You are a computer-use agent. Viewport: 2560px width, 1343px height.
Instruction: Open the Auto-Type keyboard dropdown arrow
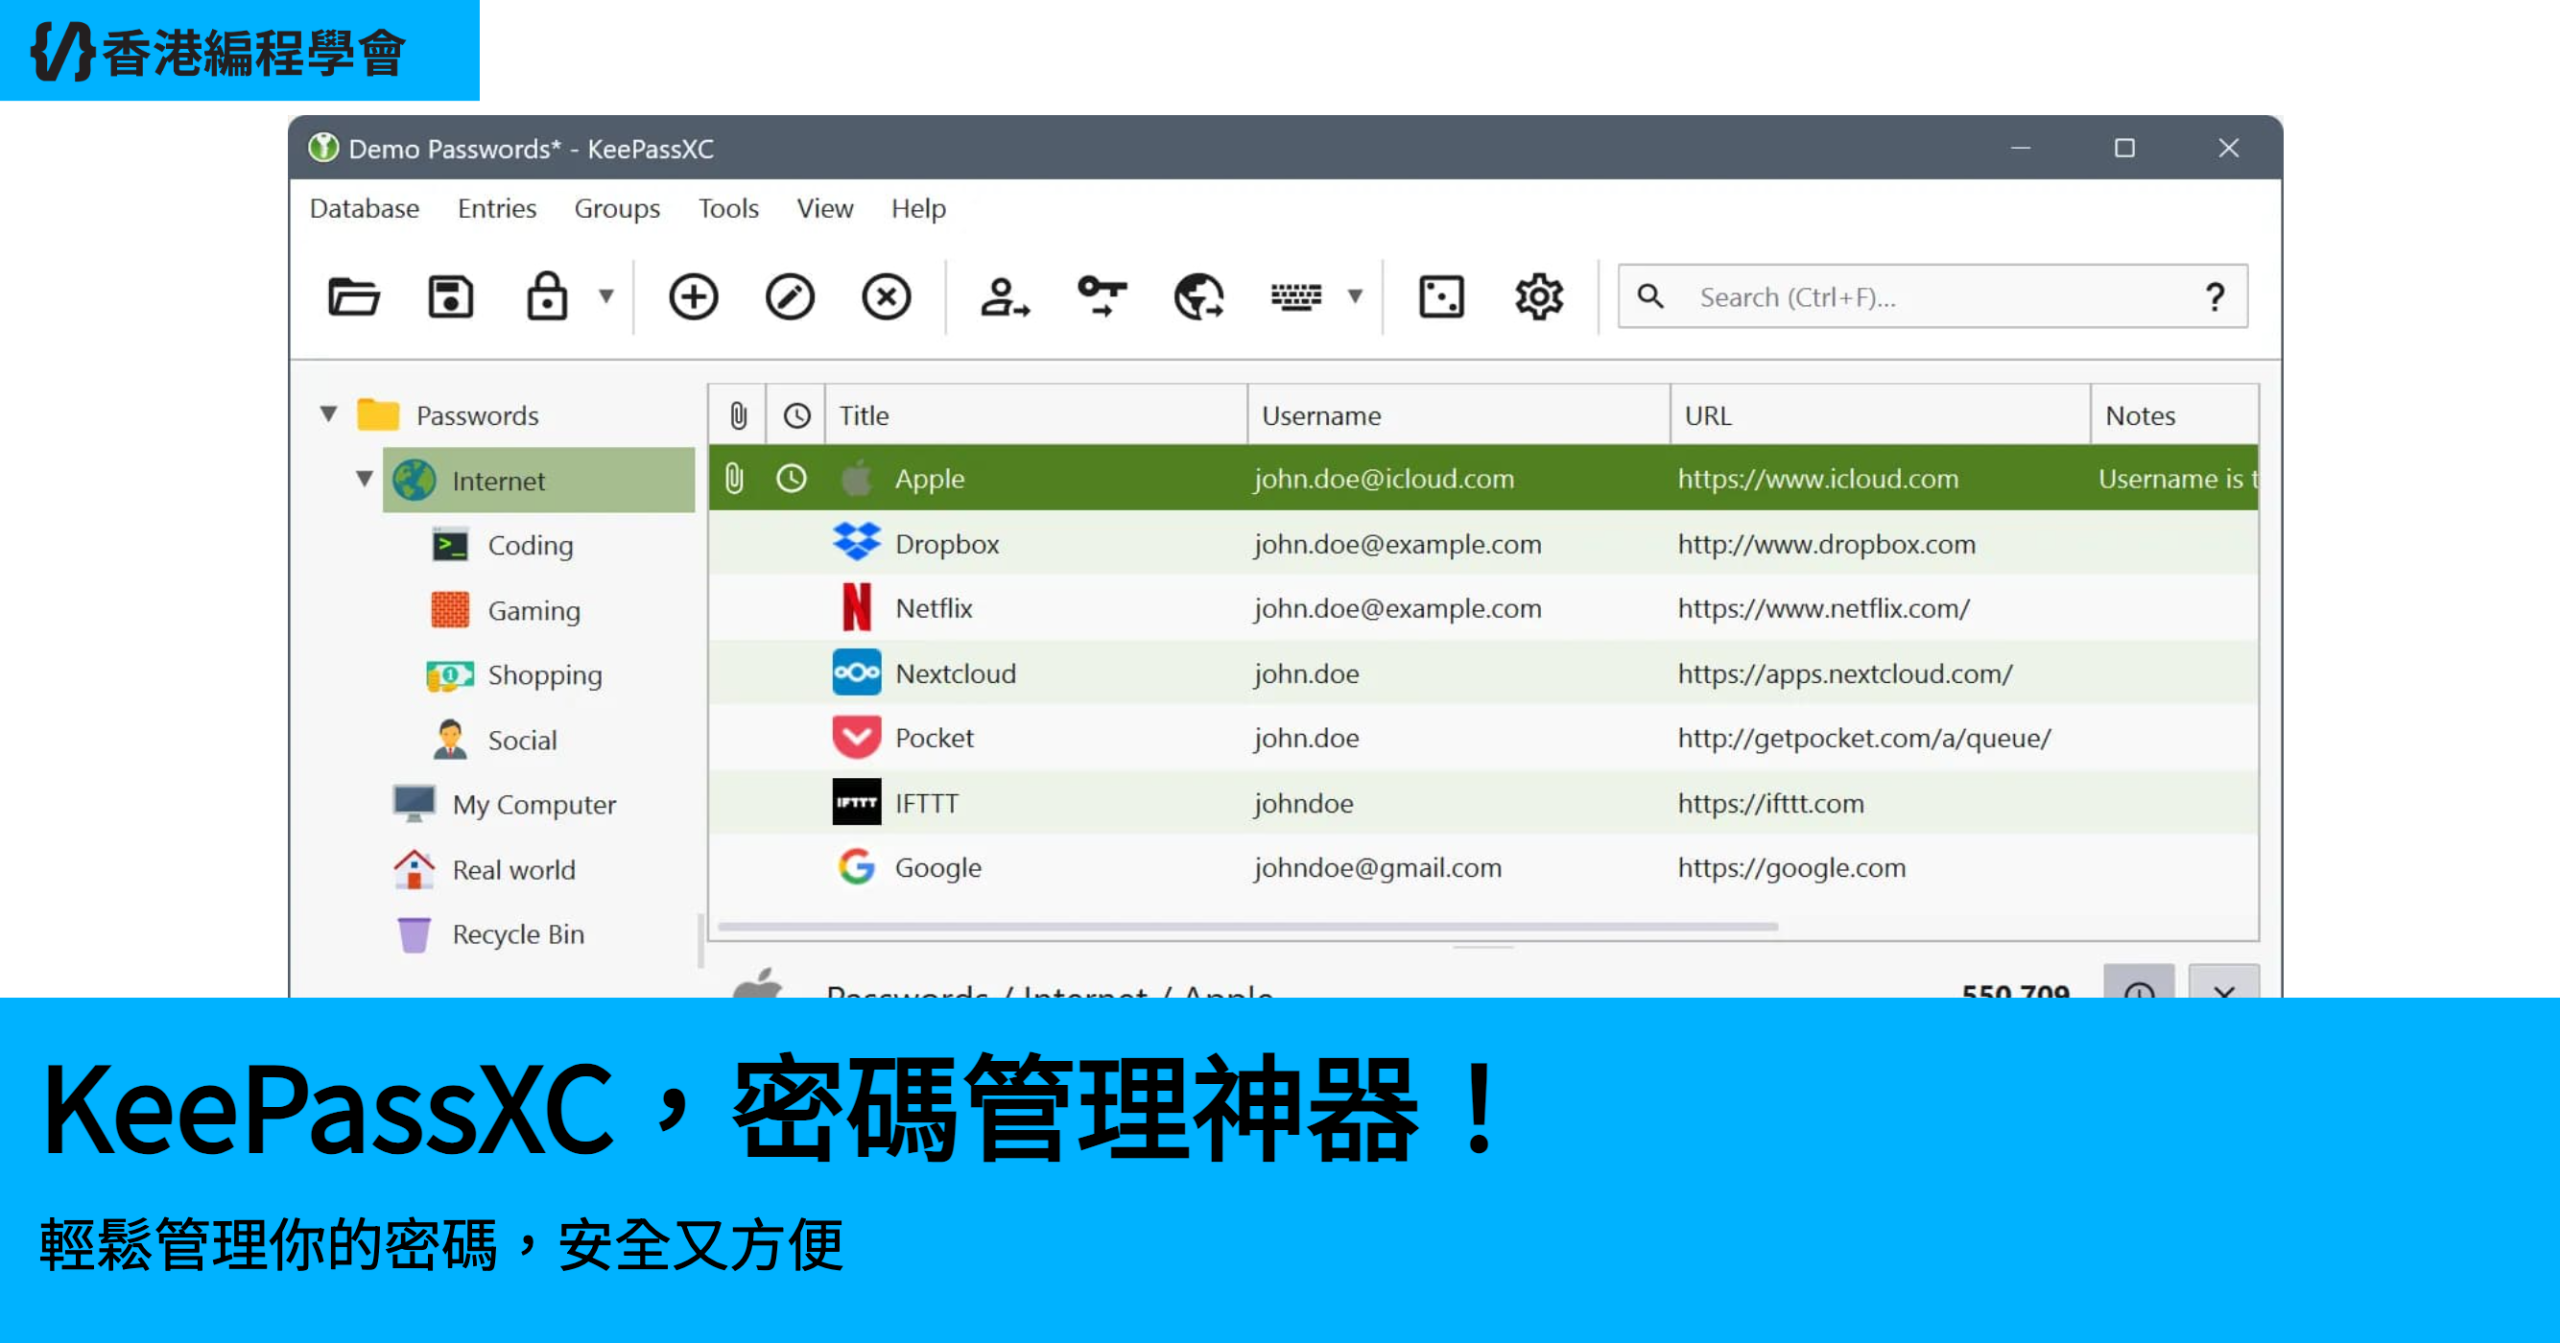pos(1355,296)
